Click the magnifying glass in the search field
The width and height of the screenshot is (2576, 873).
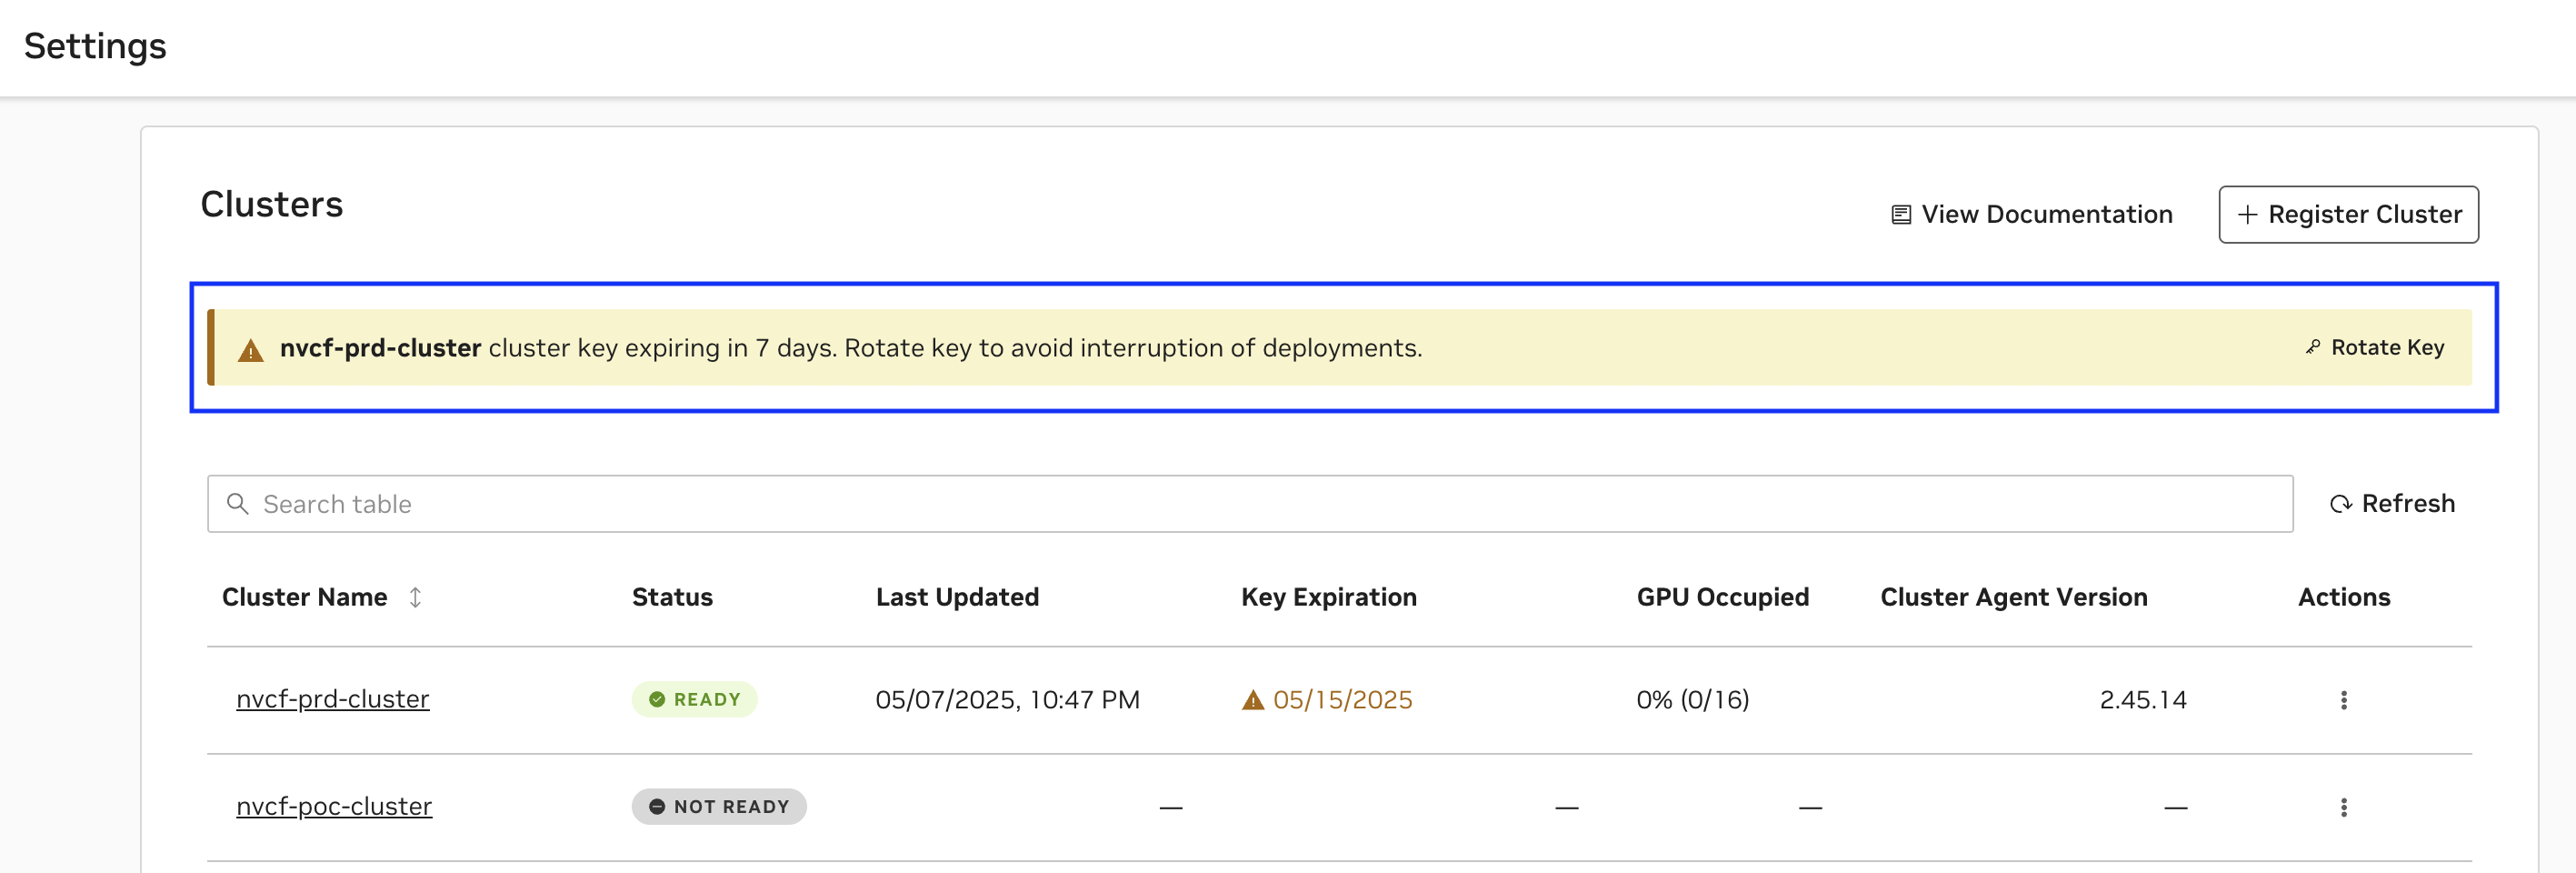pyautogui.click(x=239, y=503)
